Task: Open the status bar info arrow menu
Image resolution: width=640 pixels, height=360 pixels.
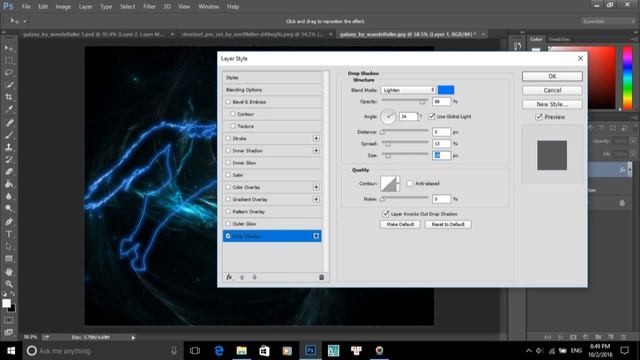Action: click(133, 338)
